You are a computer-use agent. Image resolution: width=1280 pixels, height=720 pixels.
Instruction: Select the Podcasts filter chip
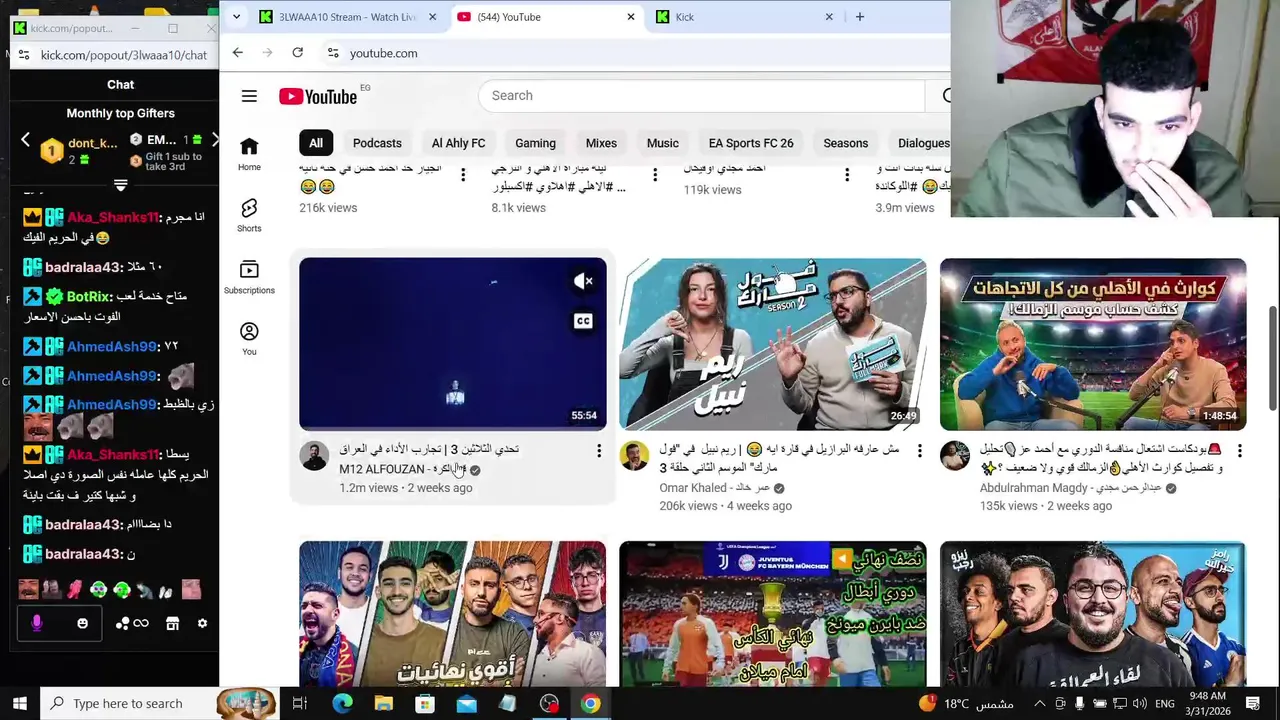tap(377, 143)
